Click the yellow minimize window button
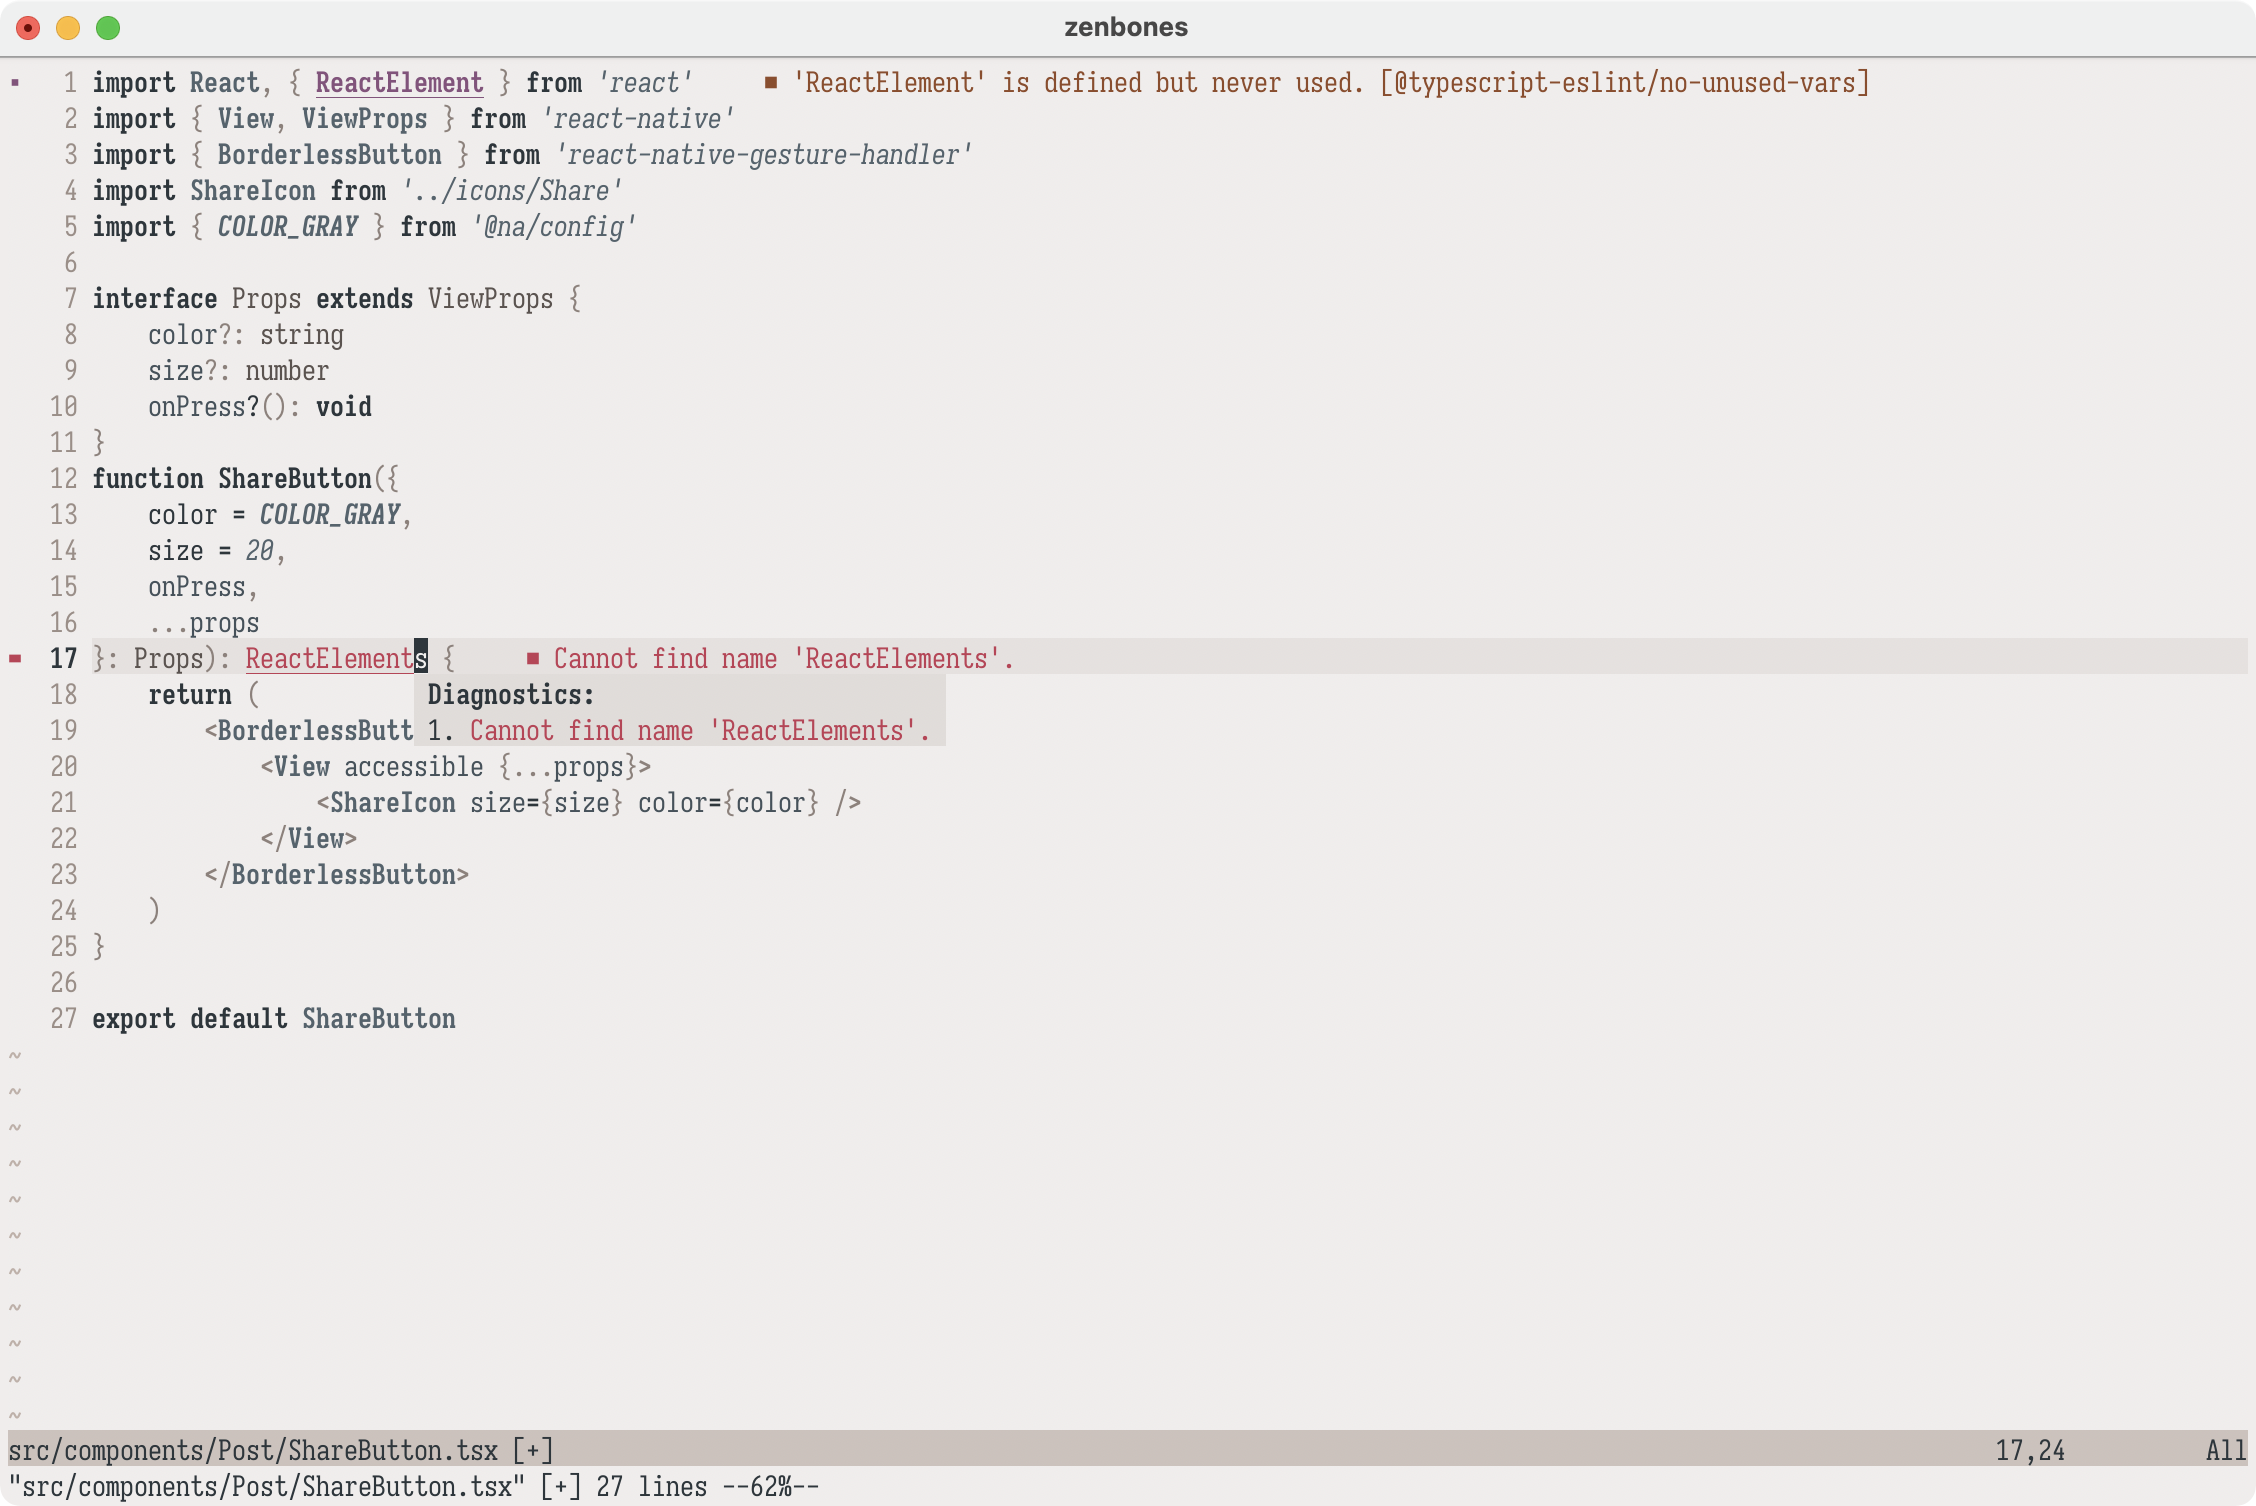 pyautogui.click(x=68, y=28)
